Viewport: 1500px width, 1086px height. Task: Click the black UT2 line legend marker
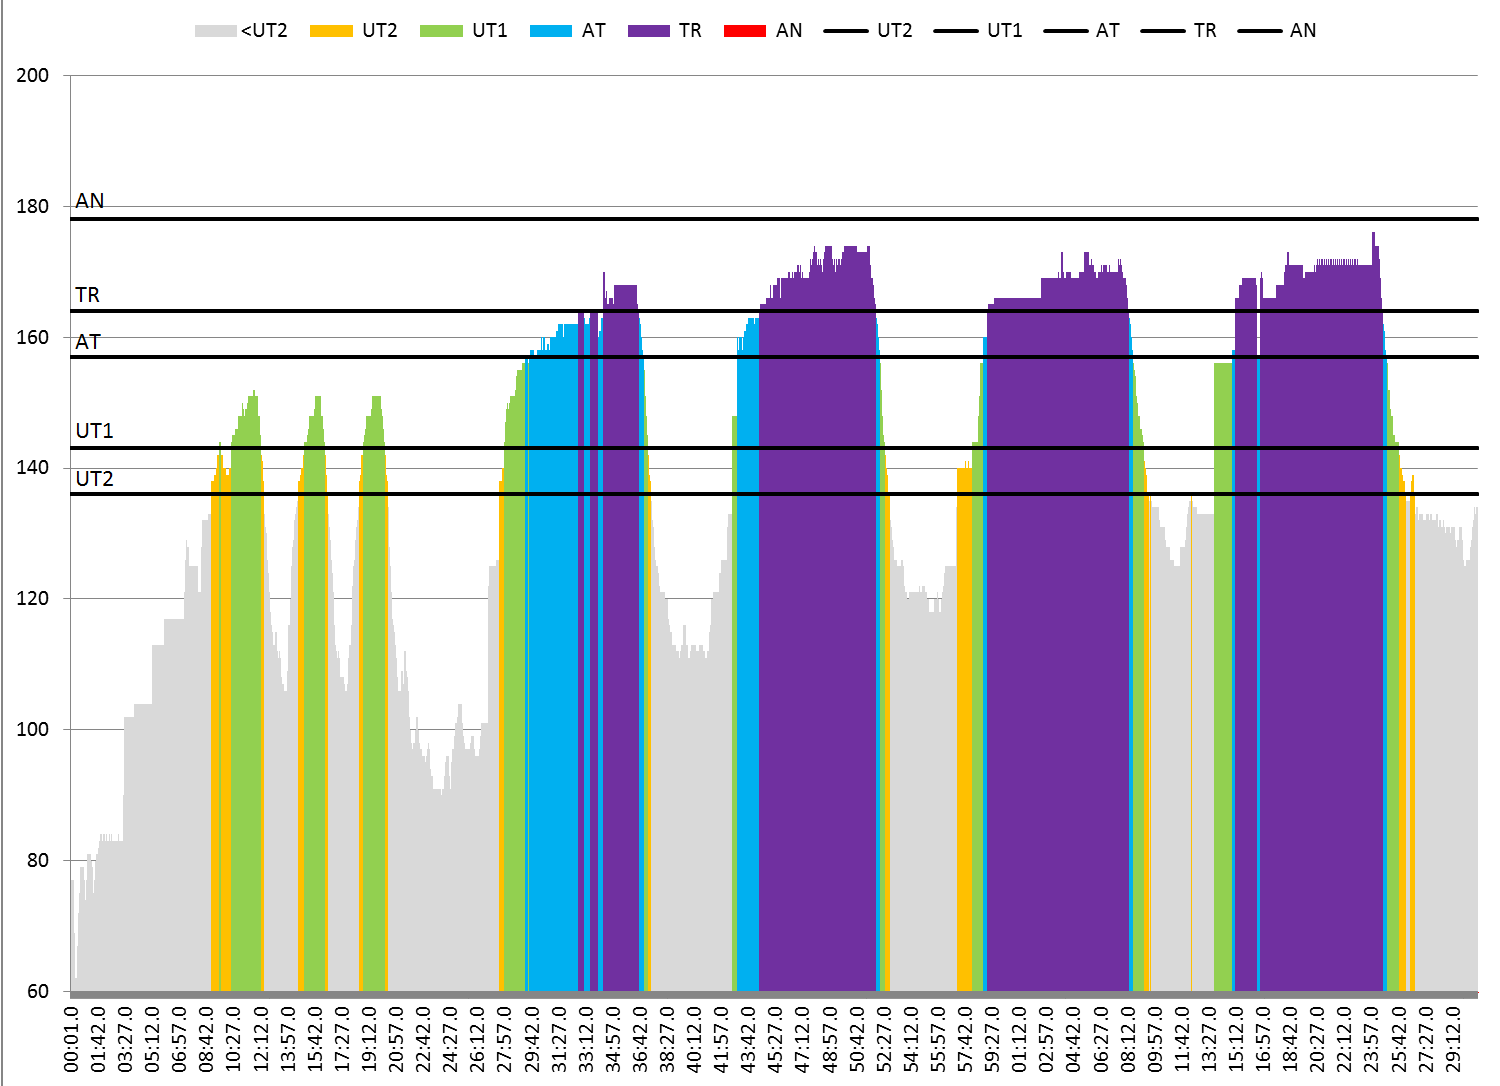pos(845,31)
